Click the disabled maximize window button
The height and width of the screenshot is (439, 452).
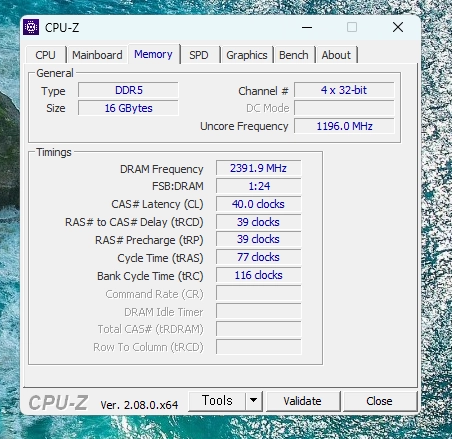coord(352,27)
